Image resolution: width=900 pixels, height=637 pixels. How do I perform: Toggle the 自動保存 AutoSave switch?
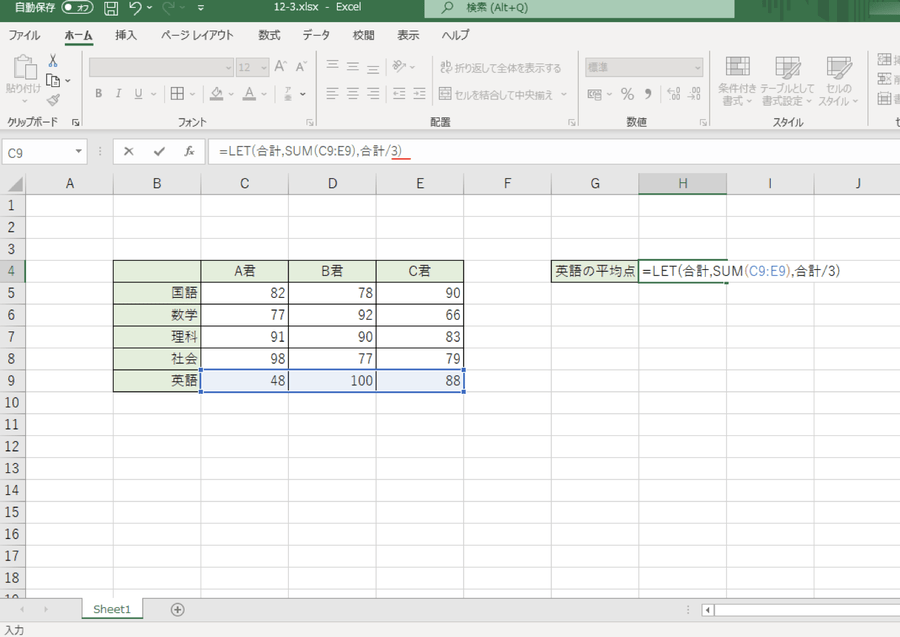(77, 9)
